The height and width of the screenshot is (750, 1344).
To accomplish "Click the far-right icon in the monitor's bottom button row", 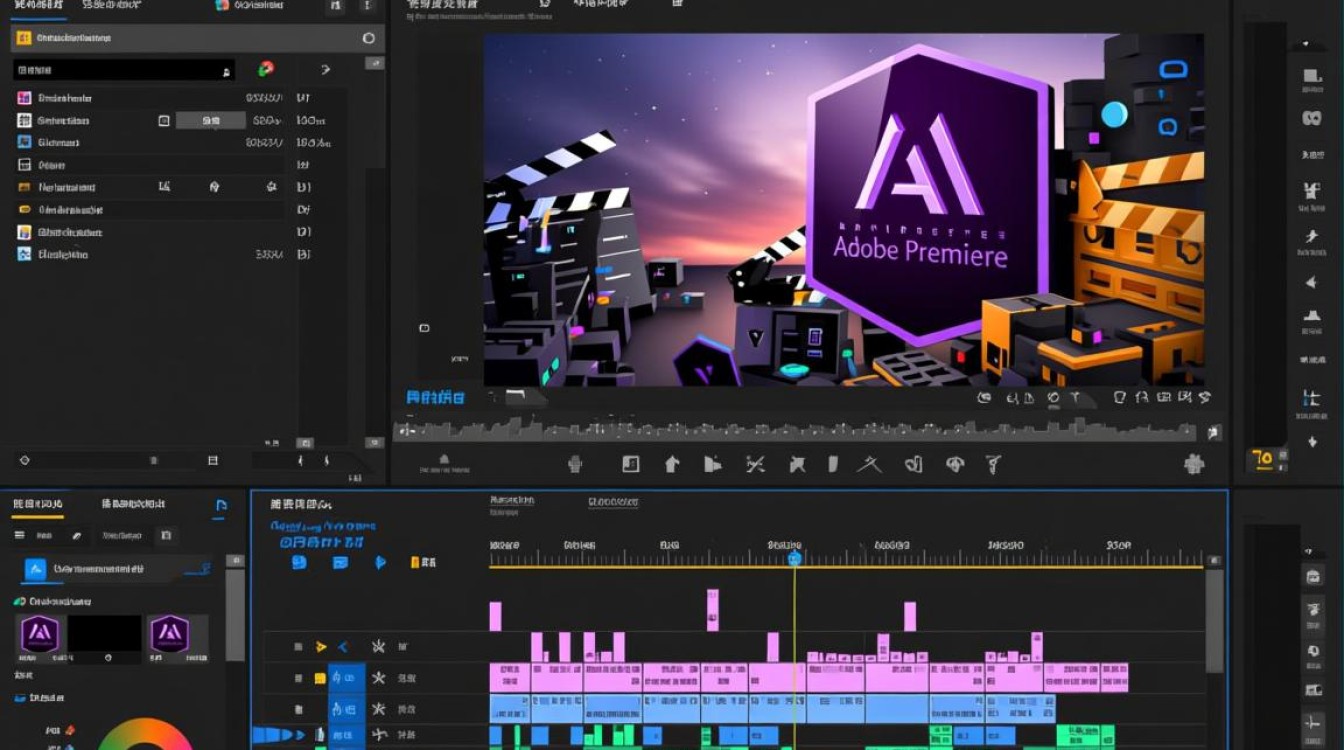I will pyautogui.click(x=1193, y=463).
